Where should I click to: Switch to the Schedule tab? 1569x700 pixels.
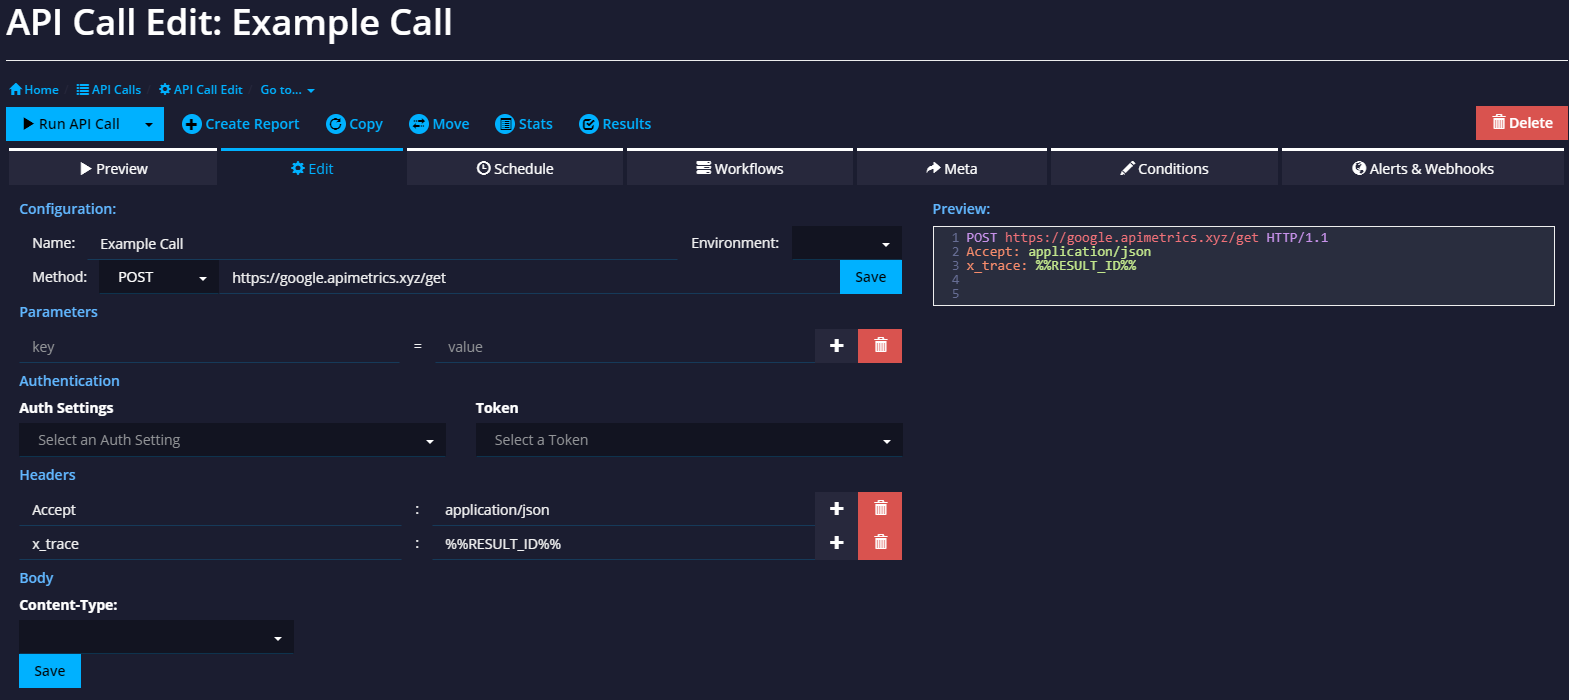(x=515, y=168)
